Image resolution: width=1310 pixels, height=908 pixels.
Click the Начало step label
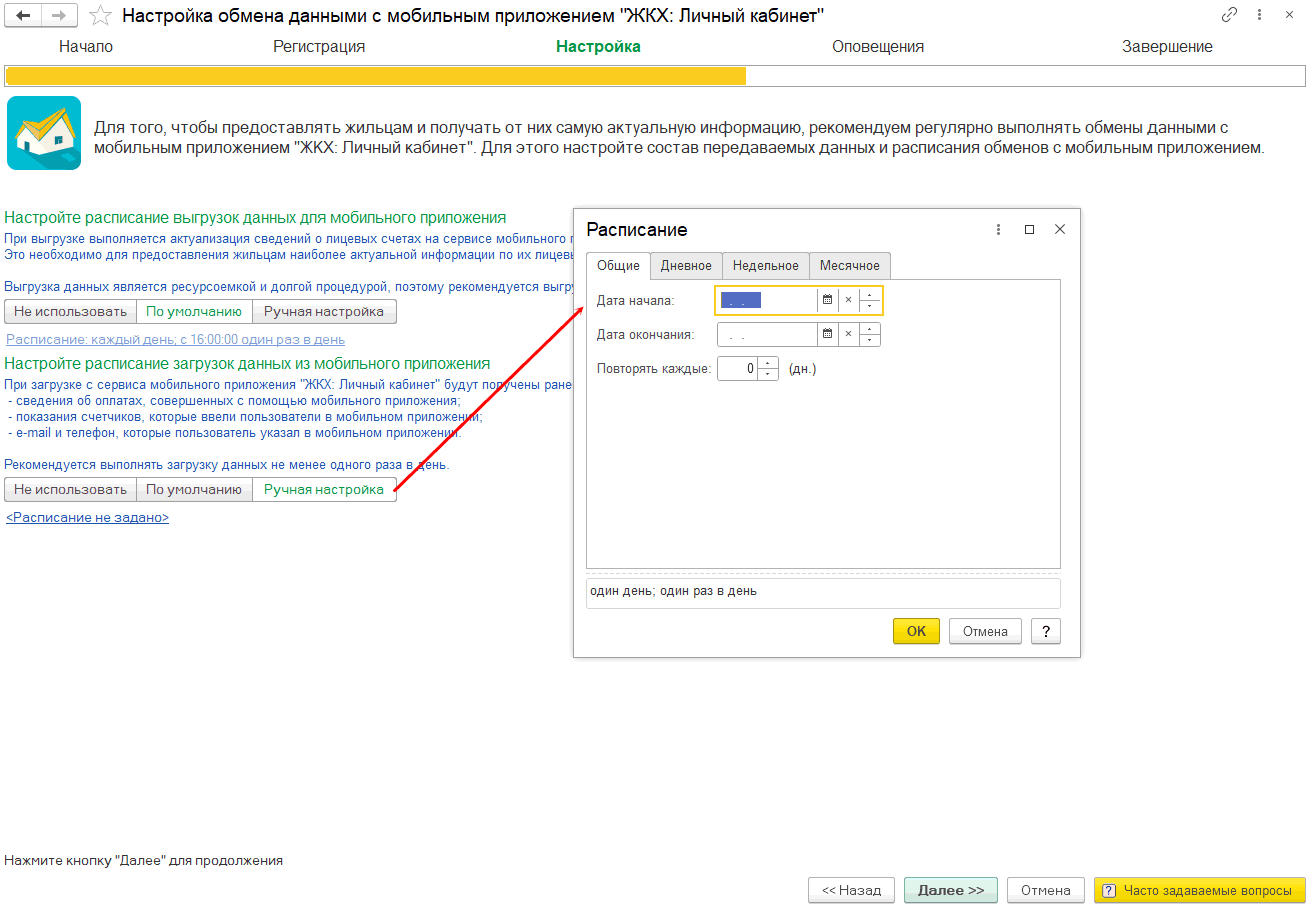(x=86, y=46)
